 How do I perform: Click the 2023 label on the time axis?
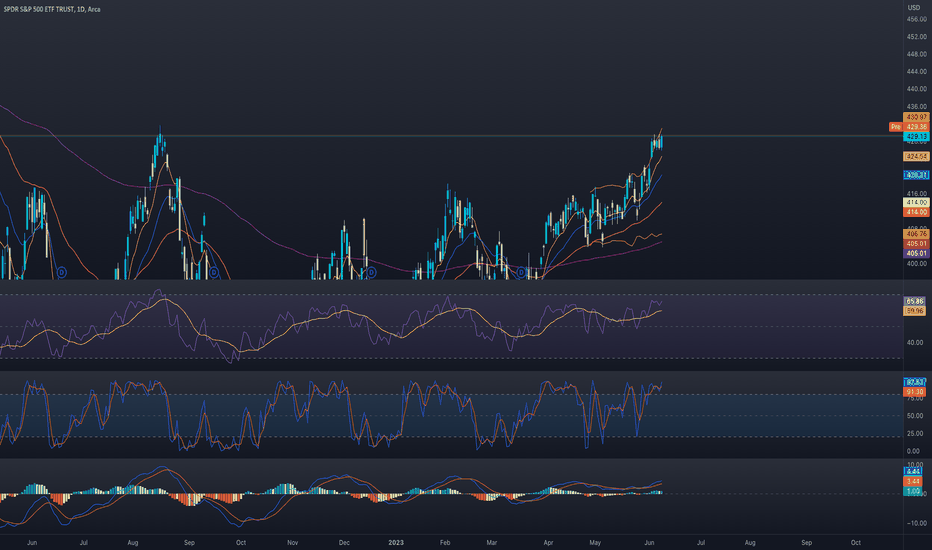click(396, 542)
